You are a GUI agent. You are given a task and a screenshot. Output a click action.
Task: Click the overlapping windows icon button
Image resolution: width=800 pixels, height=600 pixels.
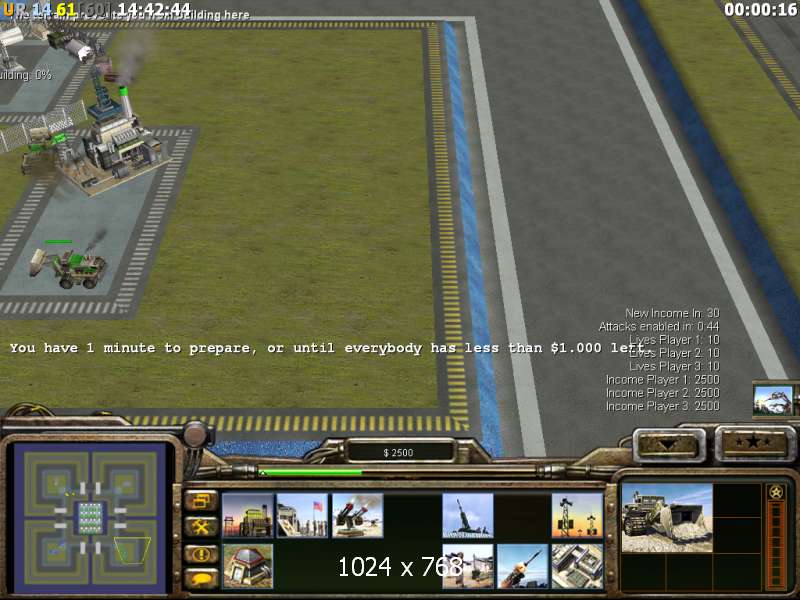coord(202,501)
